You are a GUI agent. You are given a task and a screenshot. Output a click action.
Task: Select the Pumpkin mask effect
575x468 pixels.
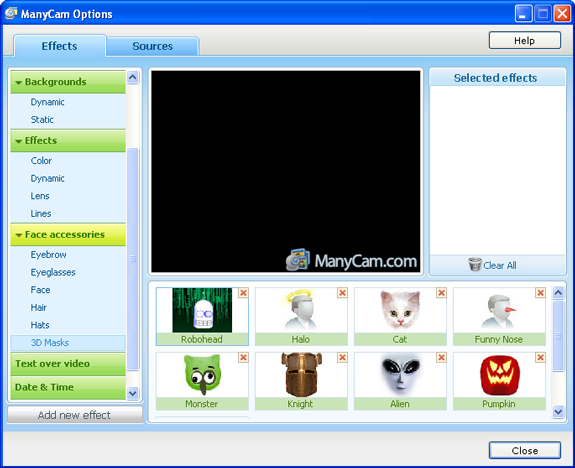pos(499,381)
